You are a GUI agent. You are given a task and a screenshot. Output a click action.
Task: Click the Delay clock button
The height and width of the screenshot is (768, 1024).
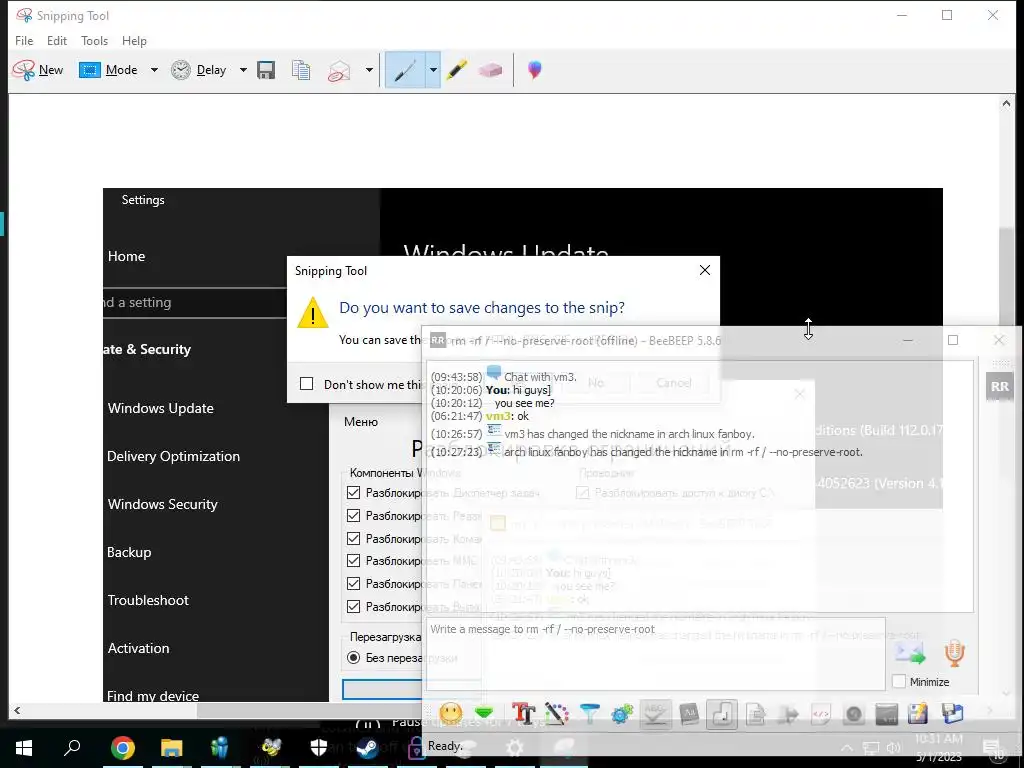coord(199,70)
